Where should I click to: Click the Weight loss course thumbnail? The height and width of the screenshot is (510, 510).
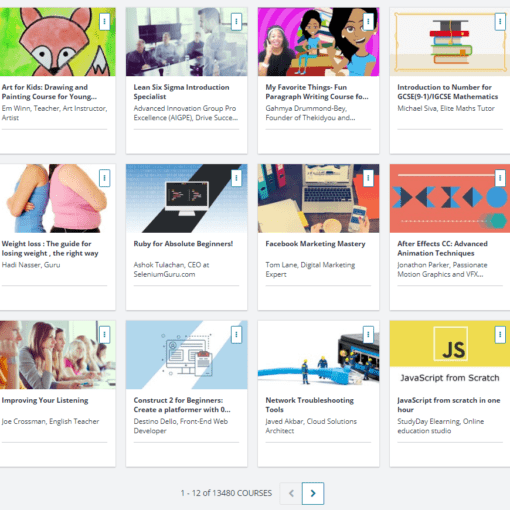point(57,198)
